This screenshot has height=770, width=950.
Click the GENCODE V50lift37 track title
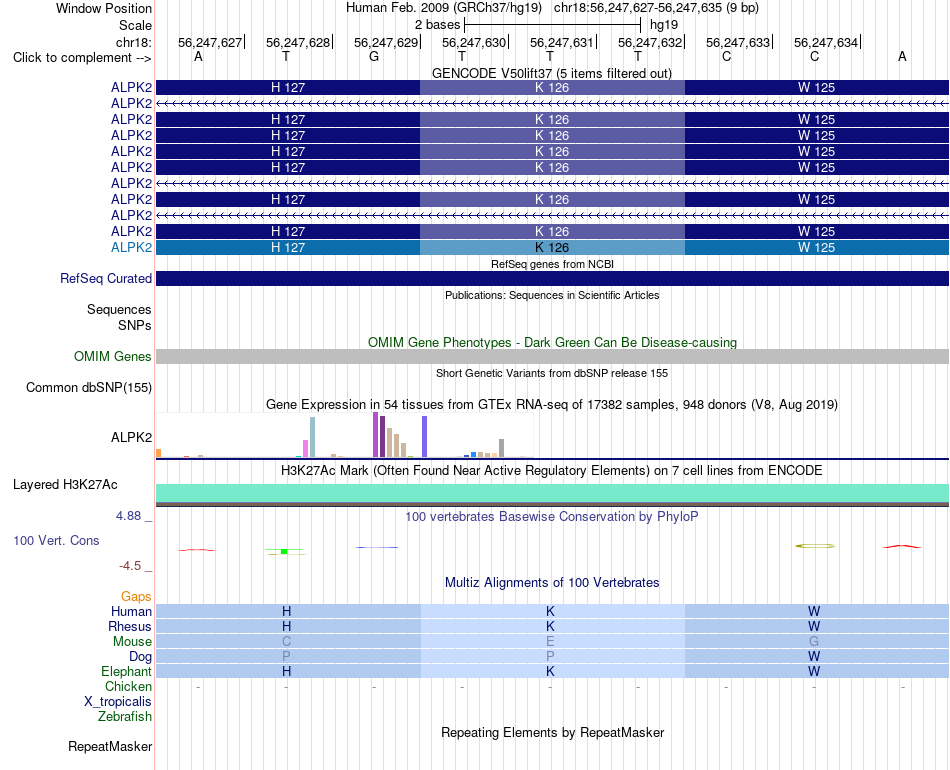551,73
